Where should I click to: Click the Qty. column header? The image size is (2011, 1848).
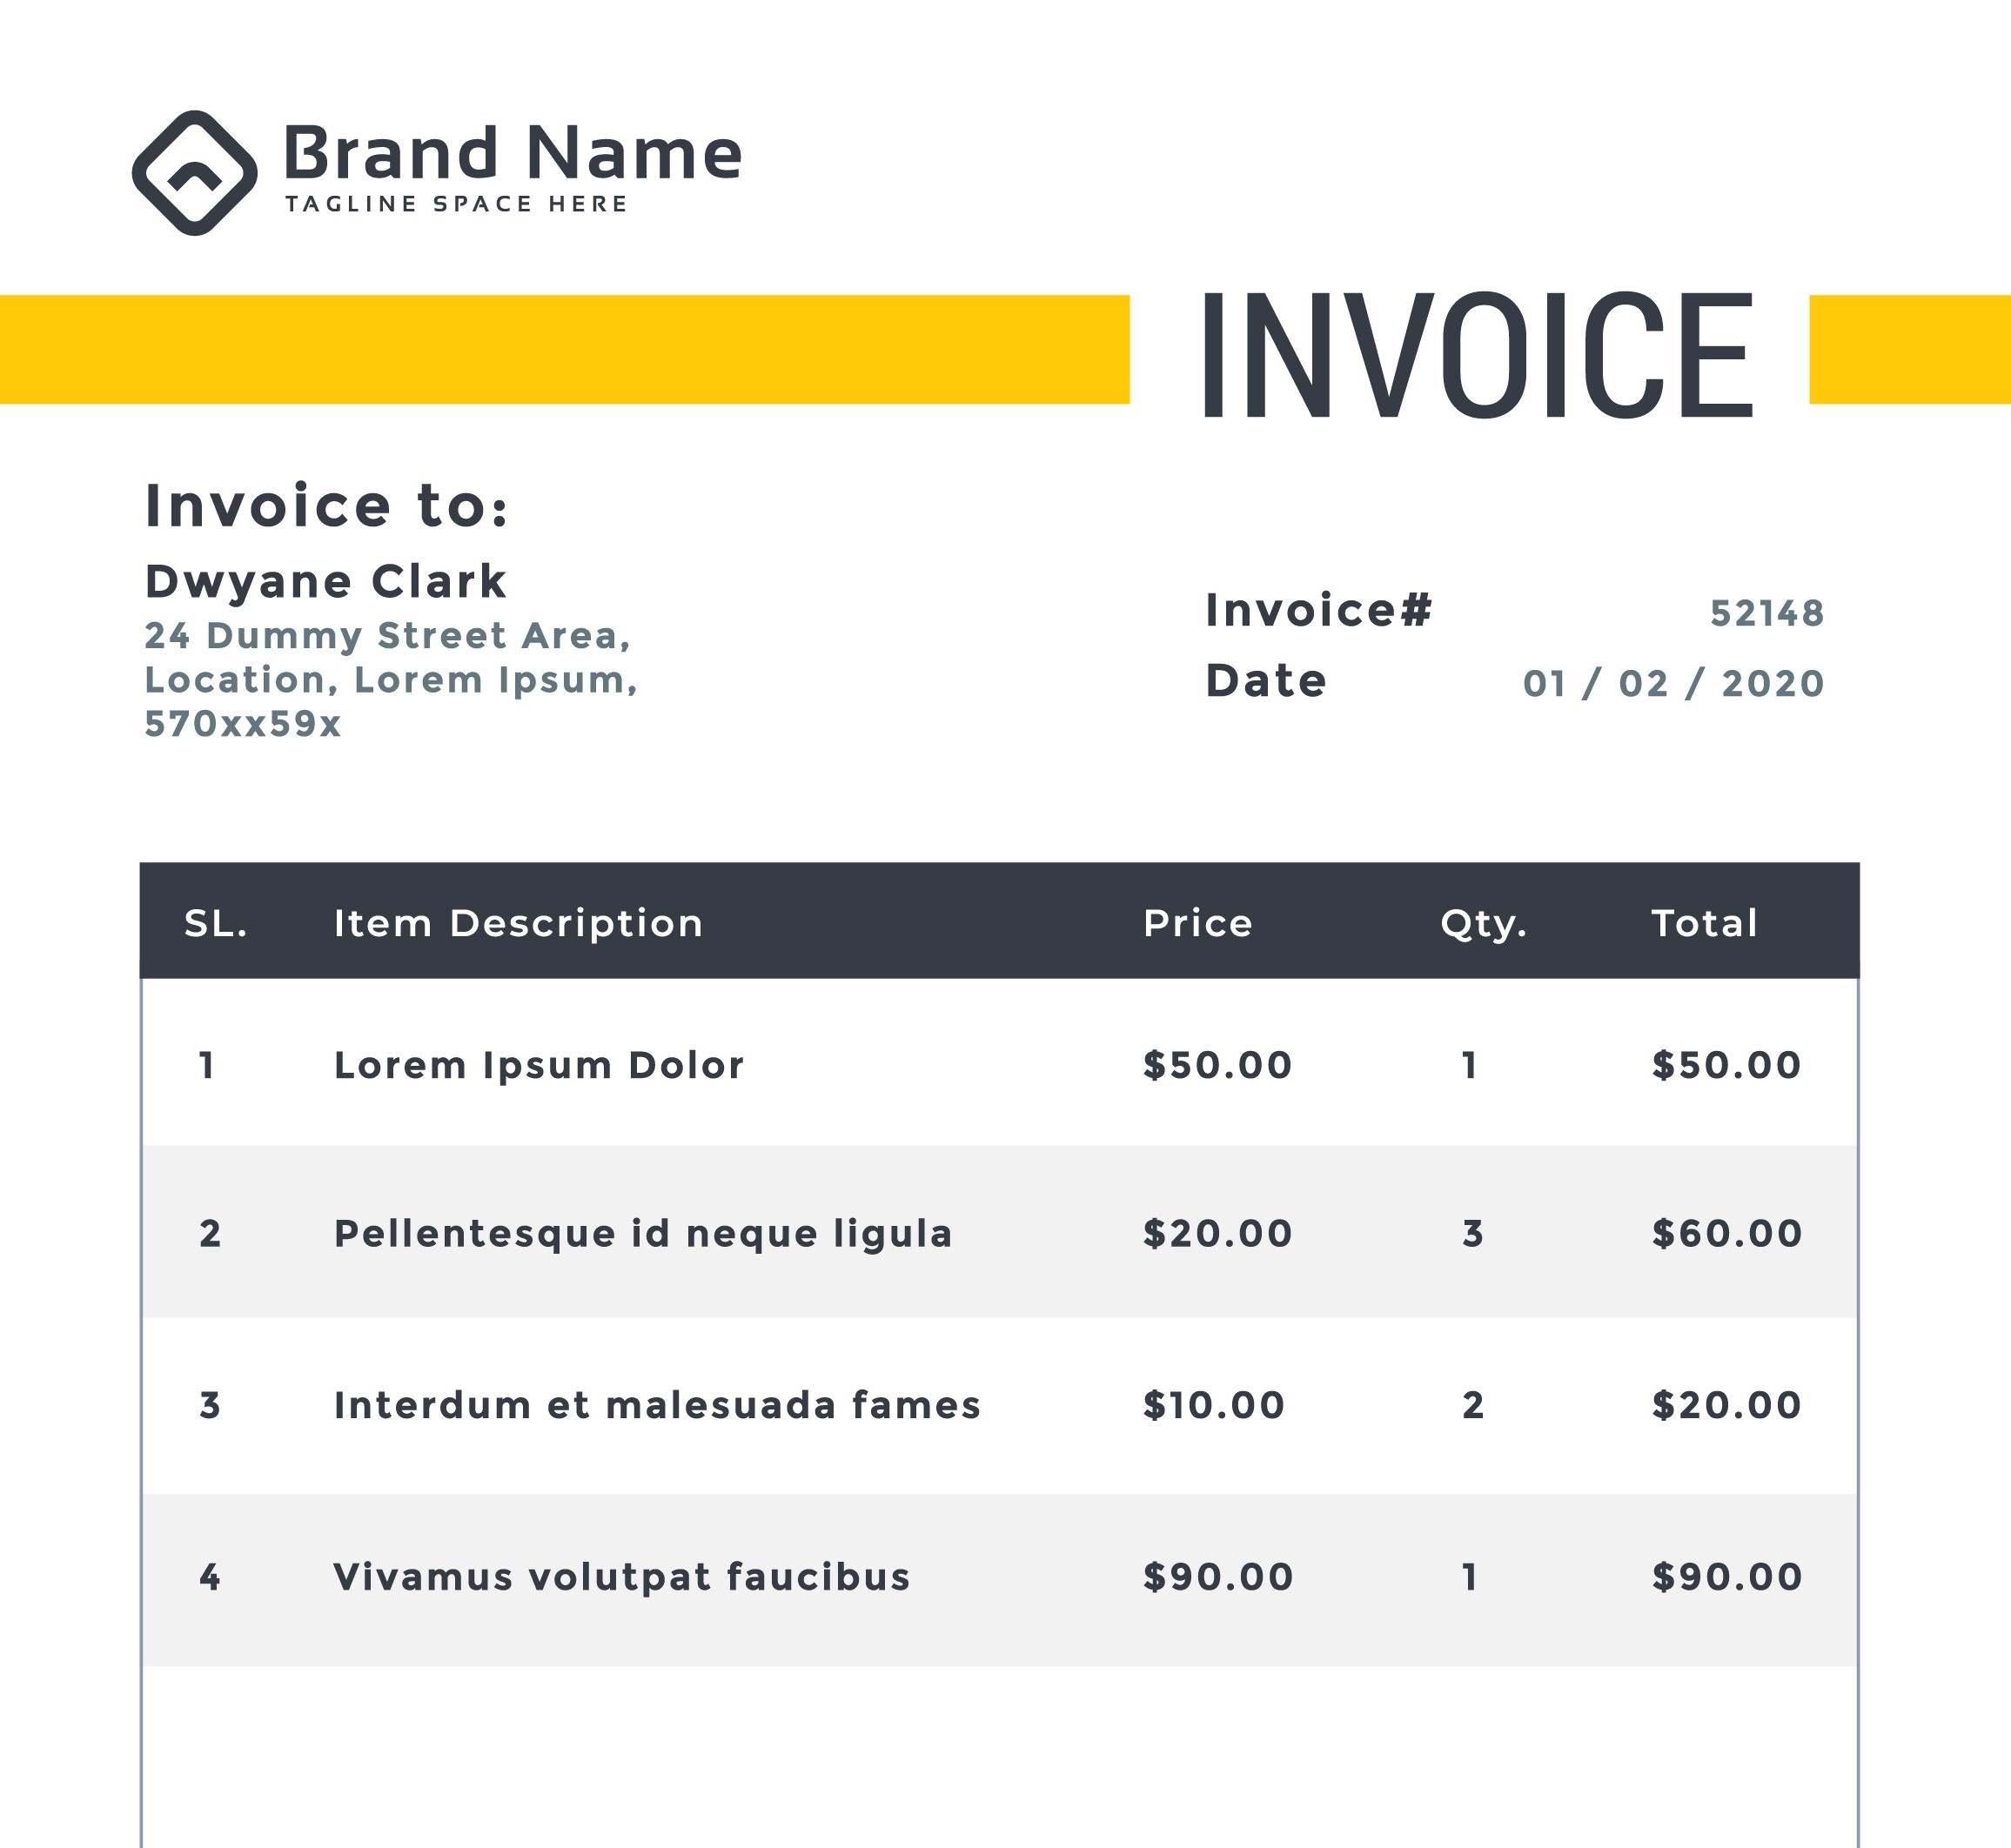point(1483,924)
